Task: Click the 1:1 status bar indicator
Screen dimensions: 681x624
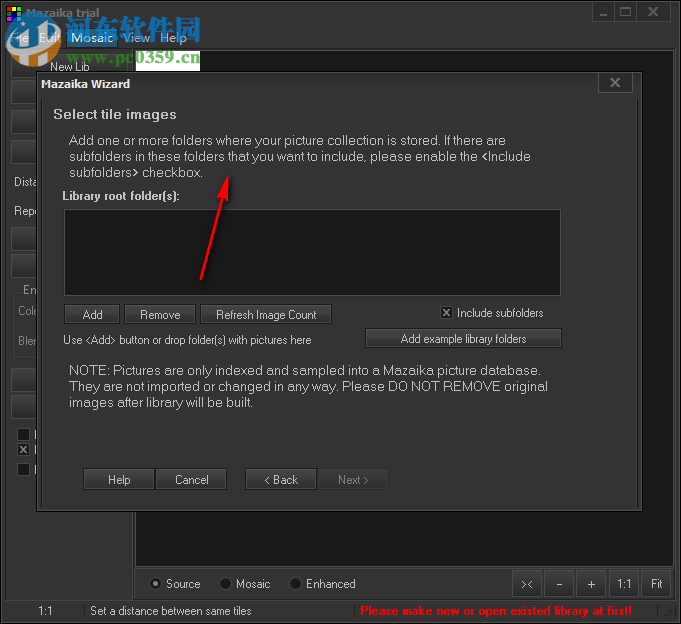Action: (45, 611)
